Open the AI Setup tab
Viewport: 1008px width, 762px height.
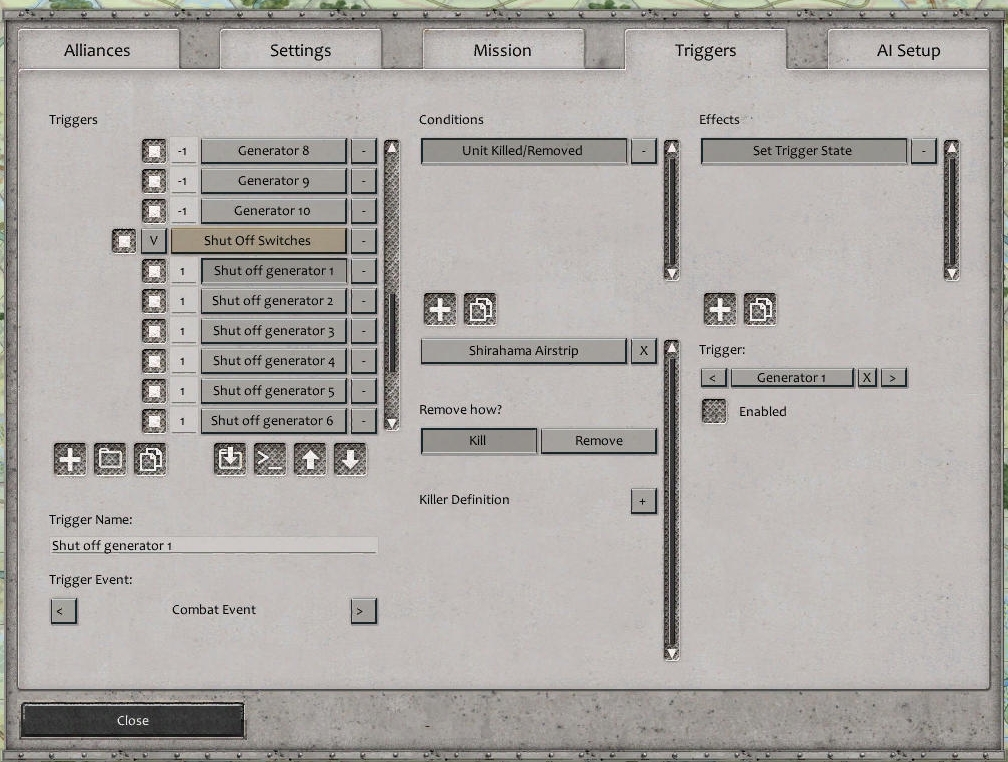pos(908,50)
